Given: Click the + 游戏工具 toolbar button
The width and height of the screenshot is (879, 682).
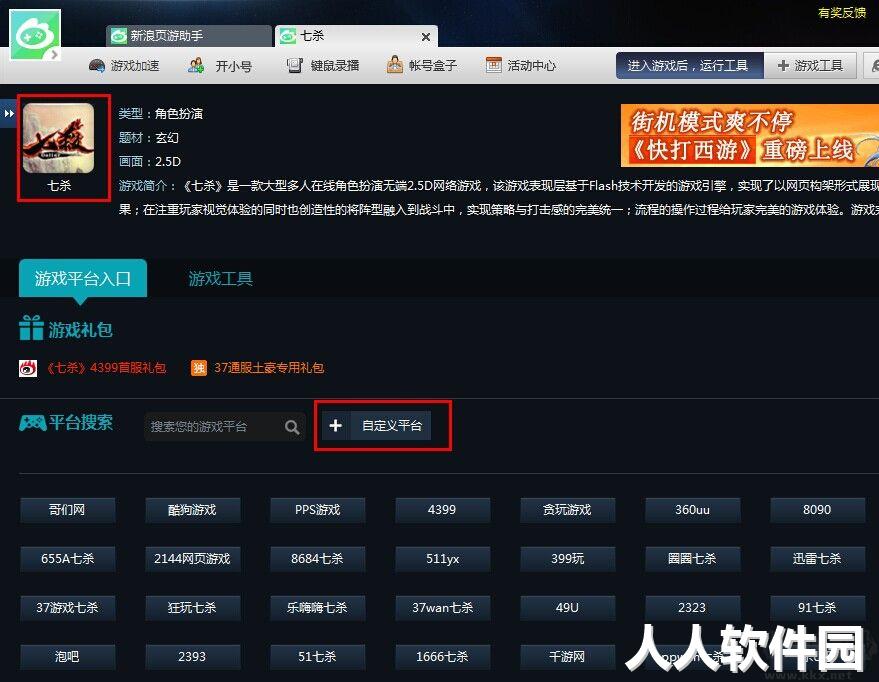Looking at the screenshot, I should coord(810,66).
